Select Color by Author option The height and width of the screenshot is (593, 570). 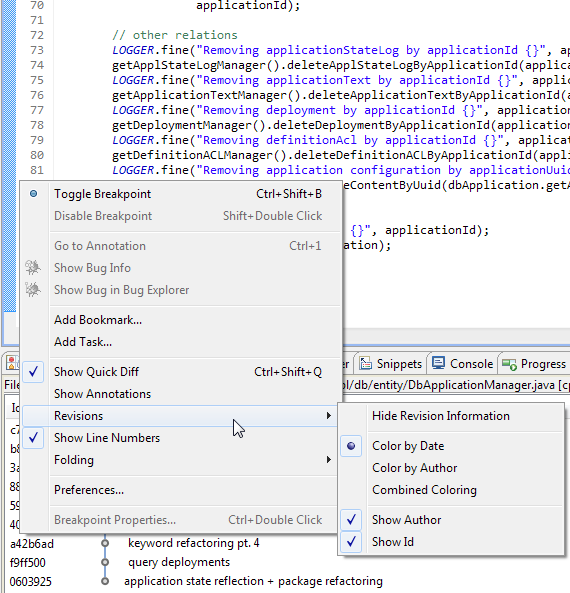pyautogui.click(x=451, y=468)
